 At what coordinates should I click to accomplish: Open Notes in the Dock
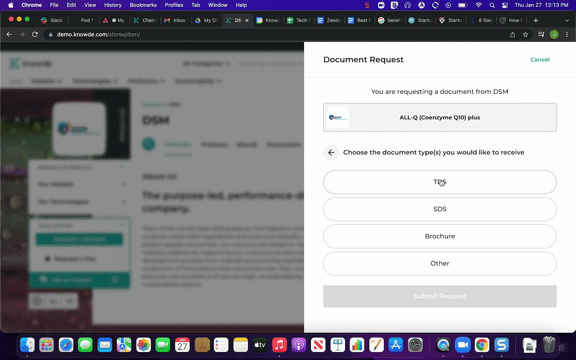pos(241,345)
